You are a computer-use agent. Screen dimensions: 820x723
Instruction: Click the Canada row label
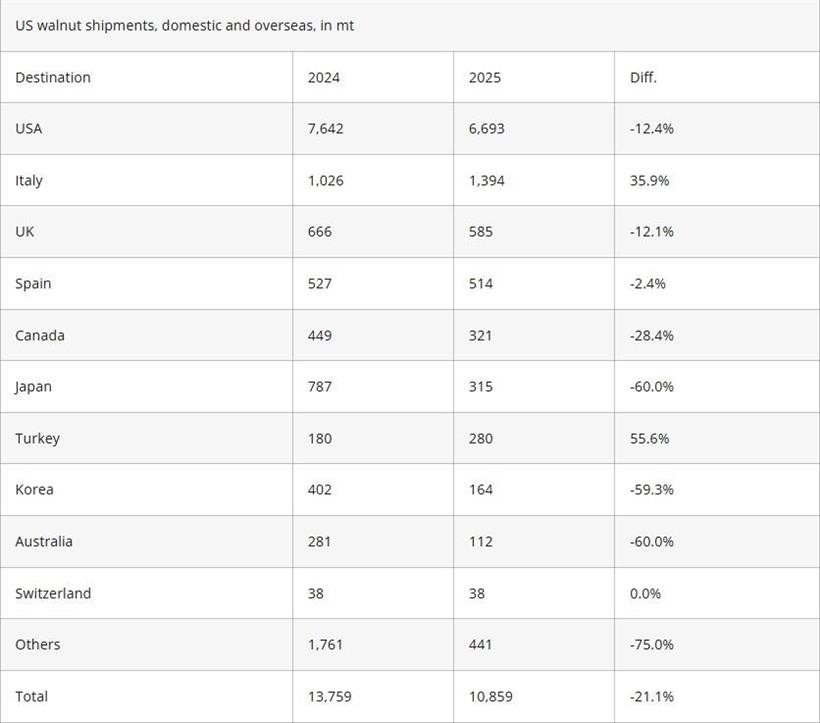pos(40,335)
